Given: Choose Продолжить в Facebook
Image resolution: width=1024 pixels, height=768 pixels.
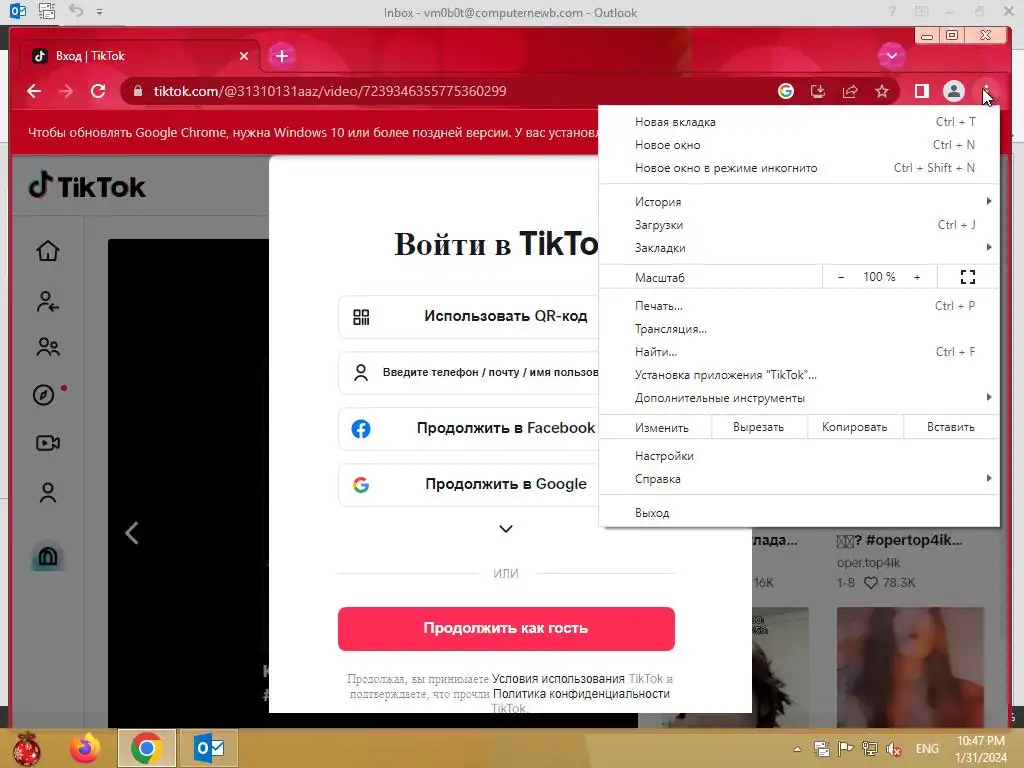Looking at the screenshot, I should (x=469, y=428).
